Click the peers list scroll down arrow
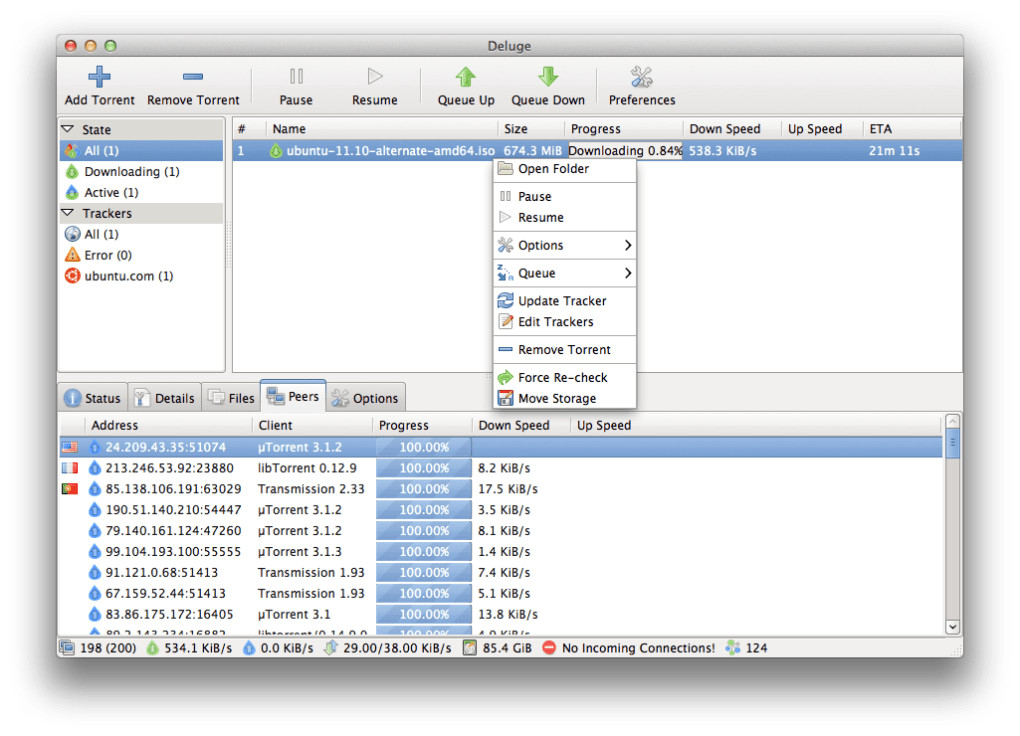 click(x=952, y=627)
